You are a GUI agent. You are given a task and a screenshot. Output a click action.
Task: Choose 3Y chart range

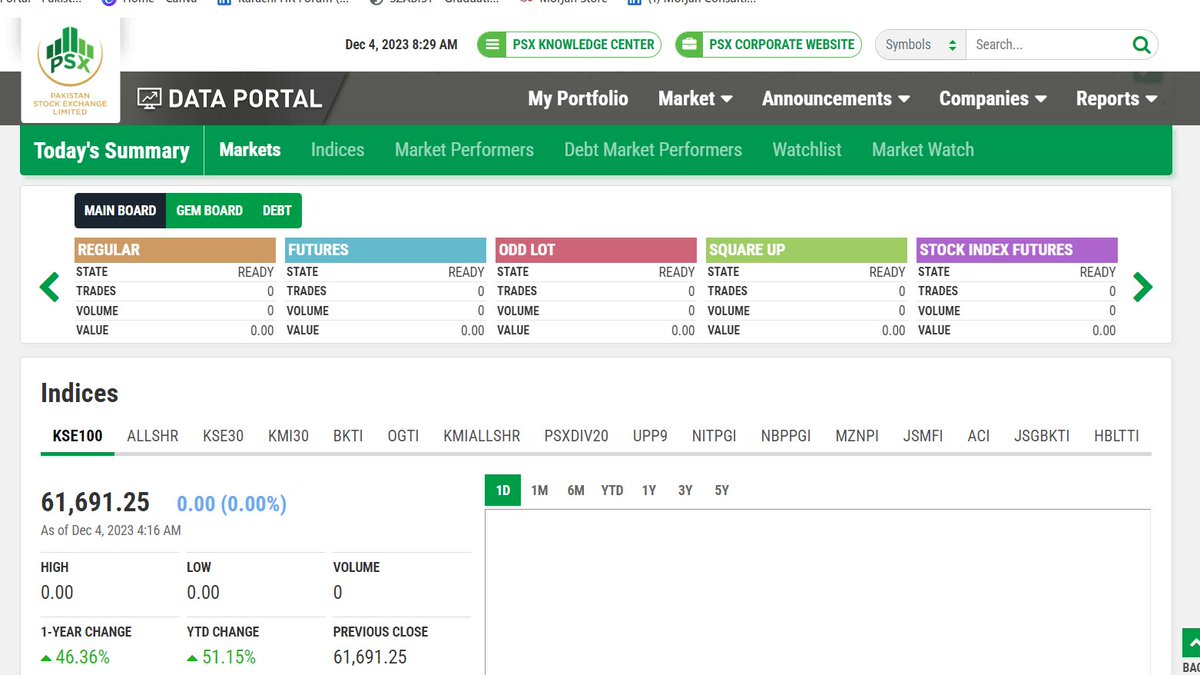(685, 490)
